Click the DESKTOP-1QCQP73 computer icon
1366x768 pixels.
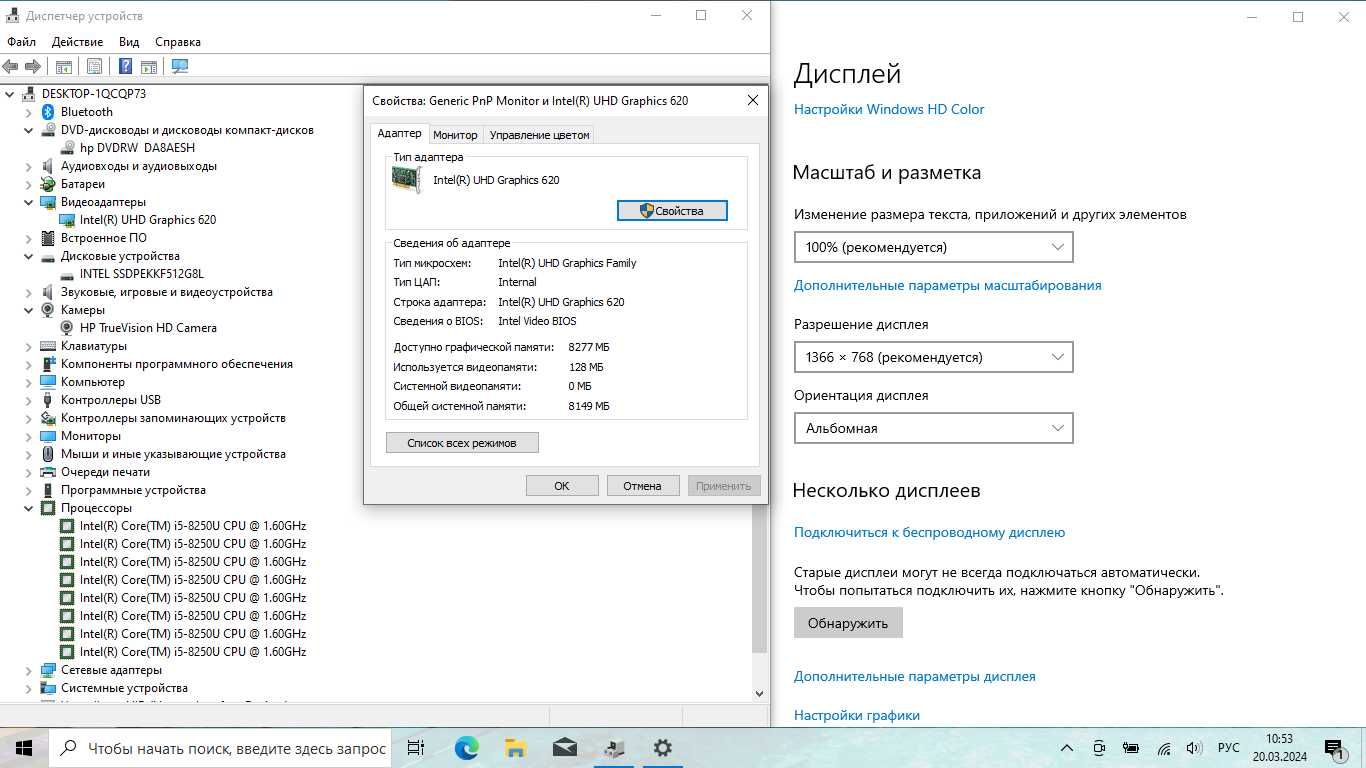(29, 94)
